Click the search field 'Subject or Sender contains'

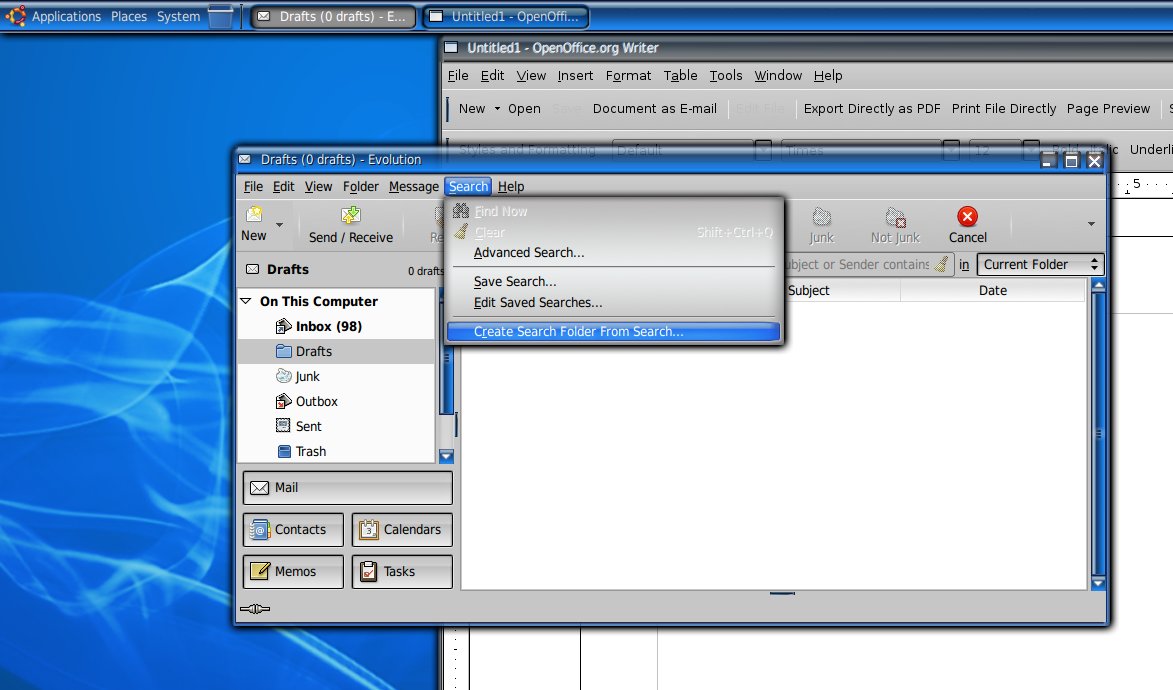[857, 264]
